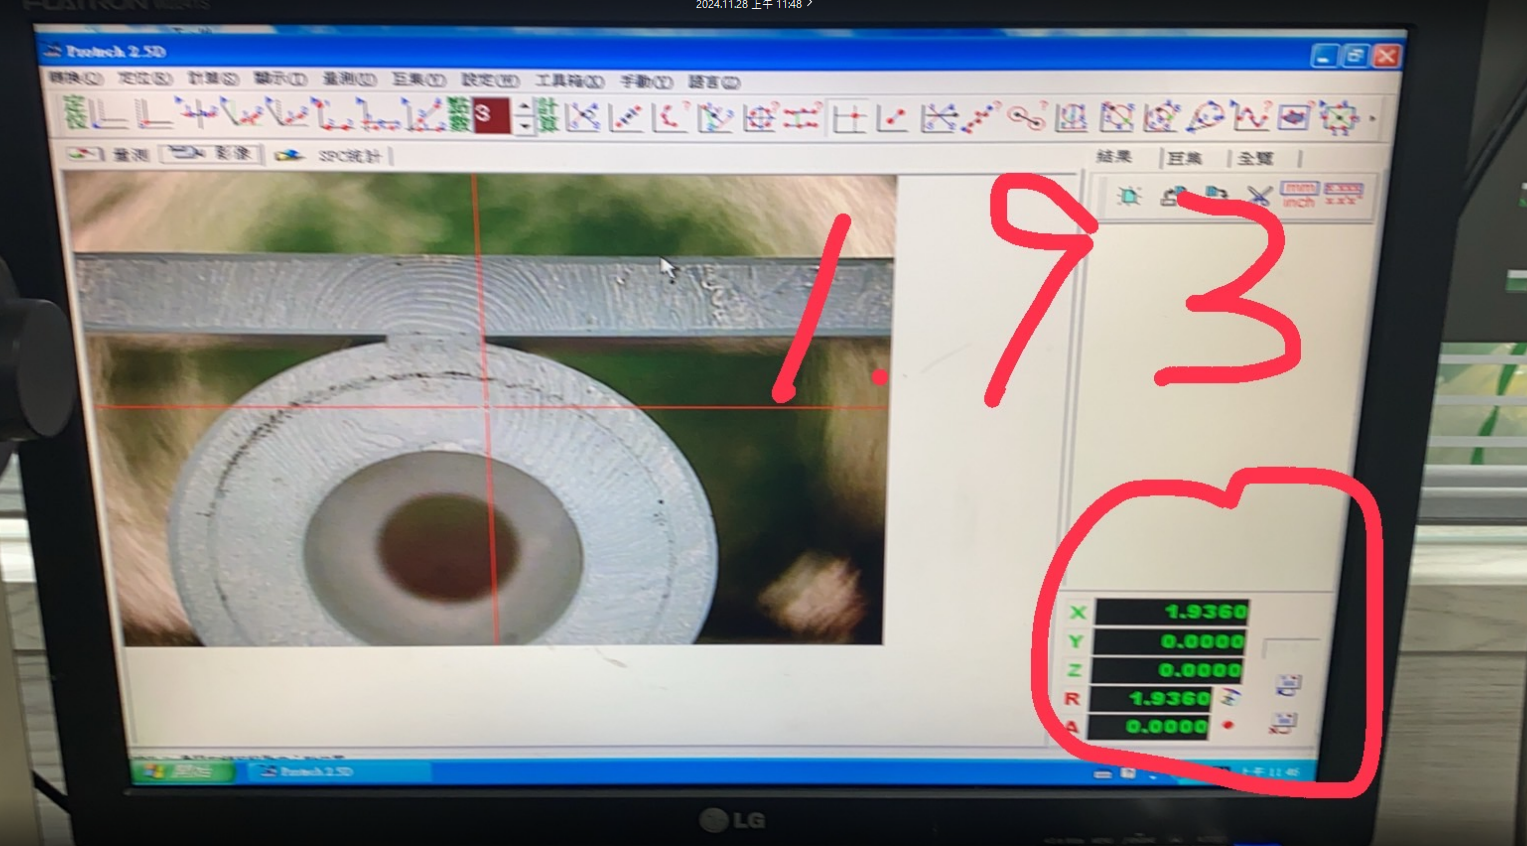
Task: Click the red dot beside the A readout
Action: [x=1228, y=725]
